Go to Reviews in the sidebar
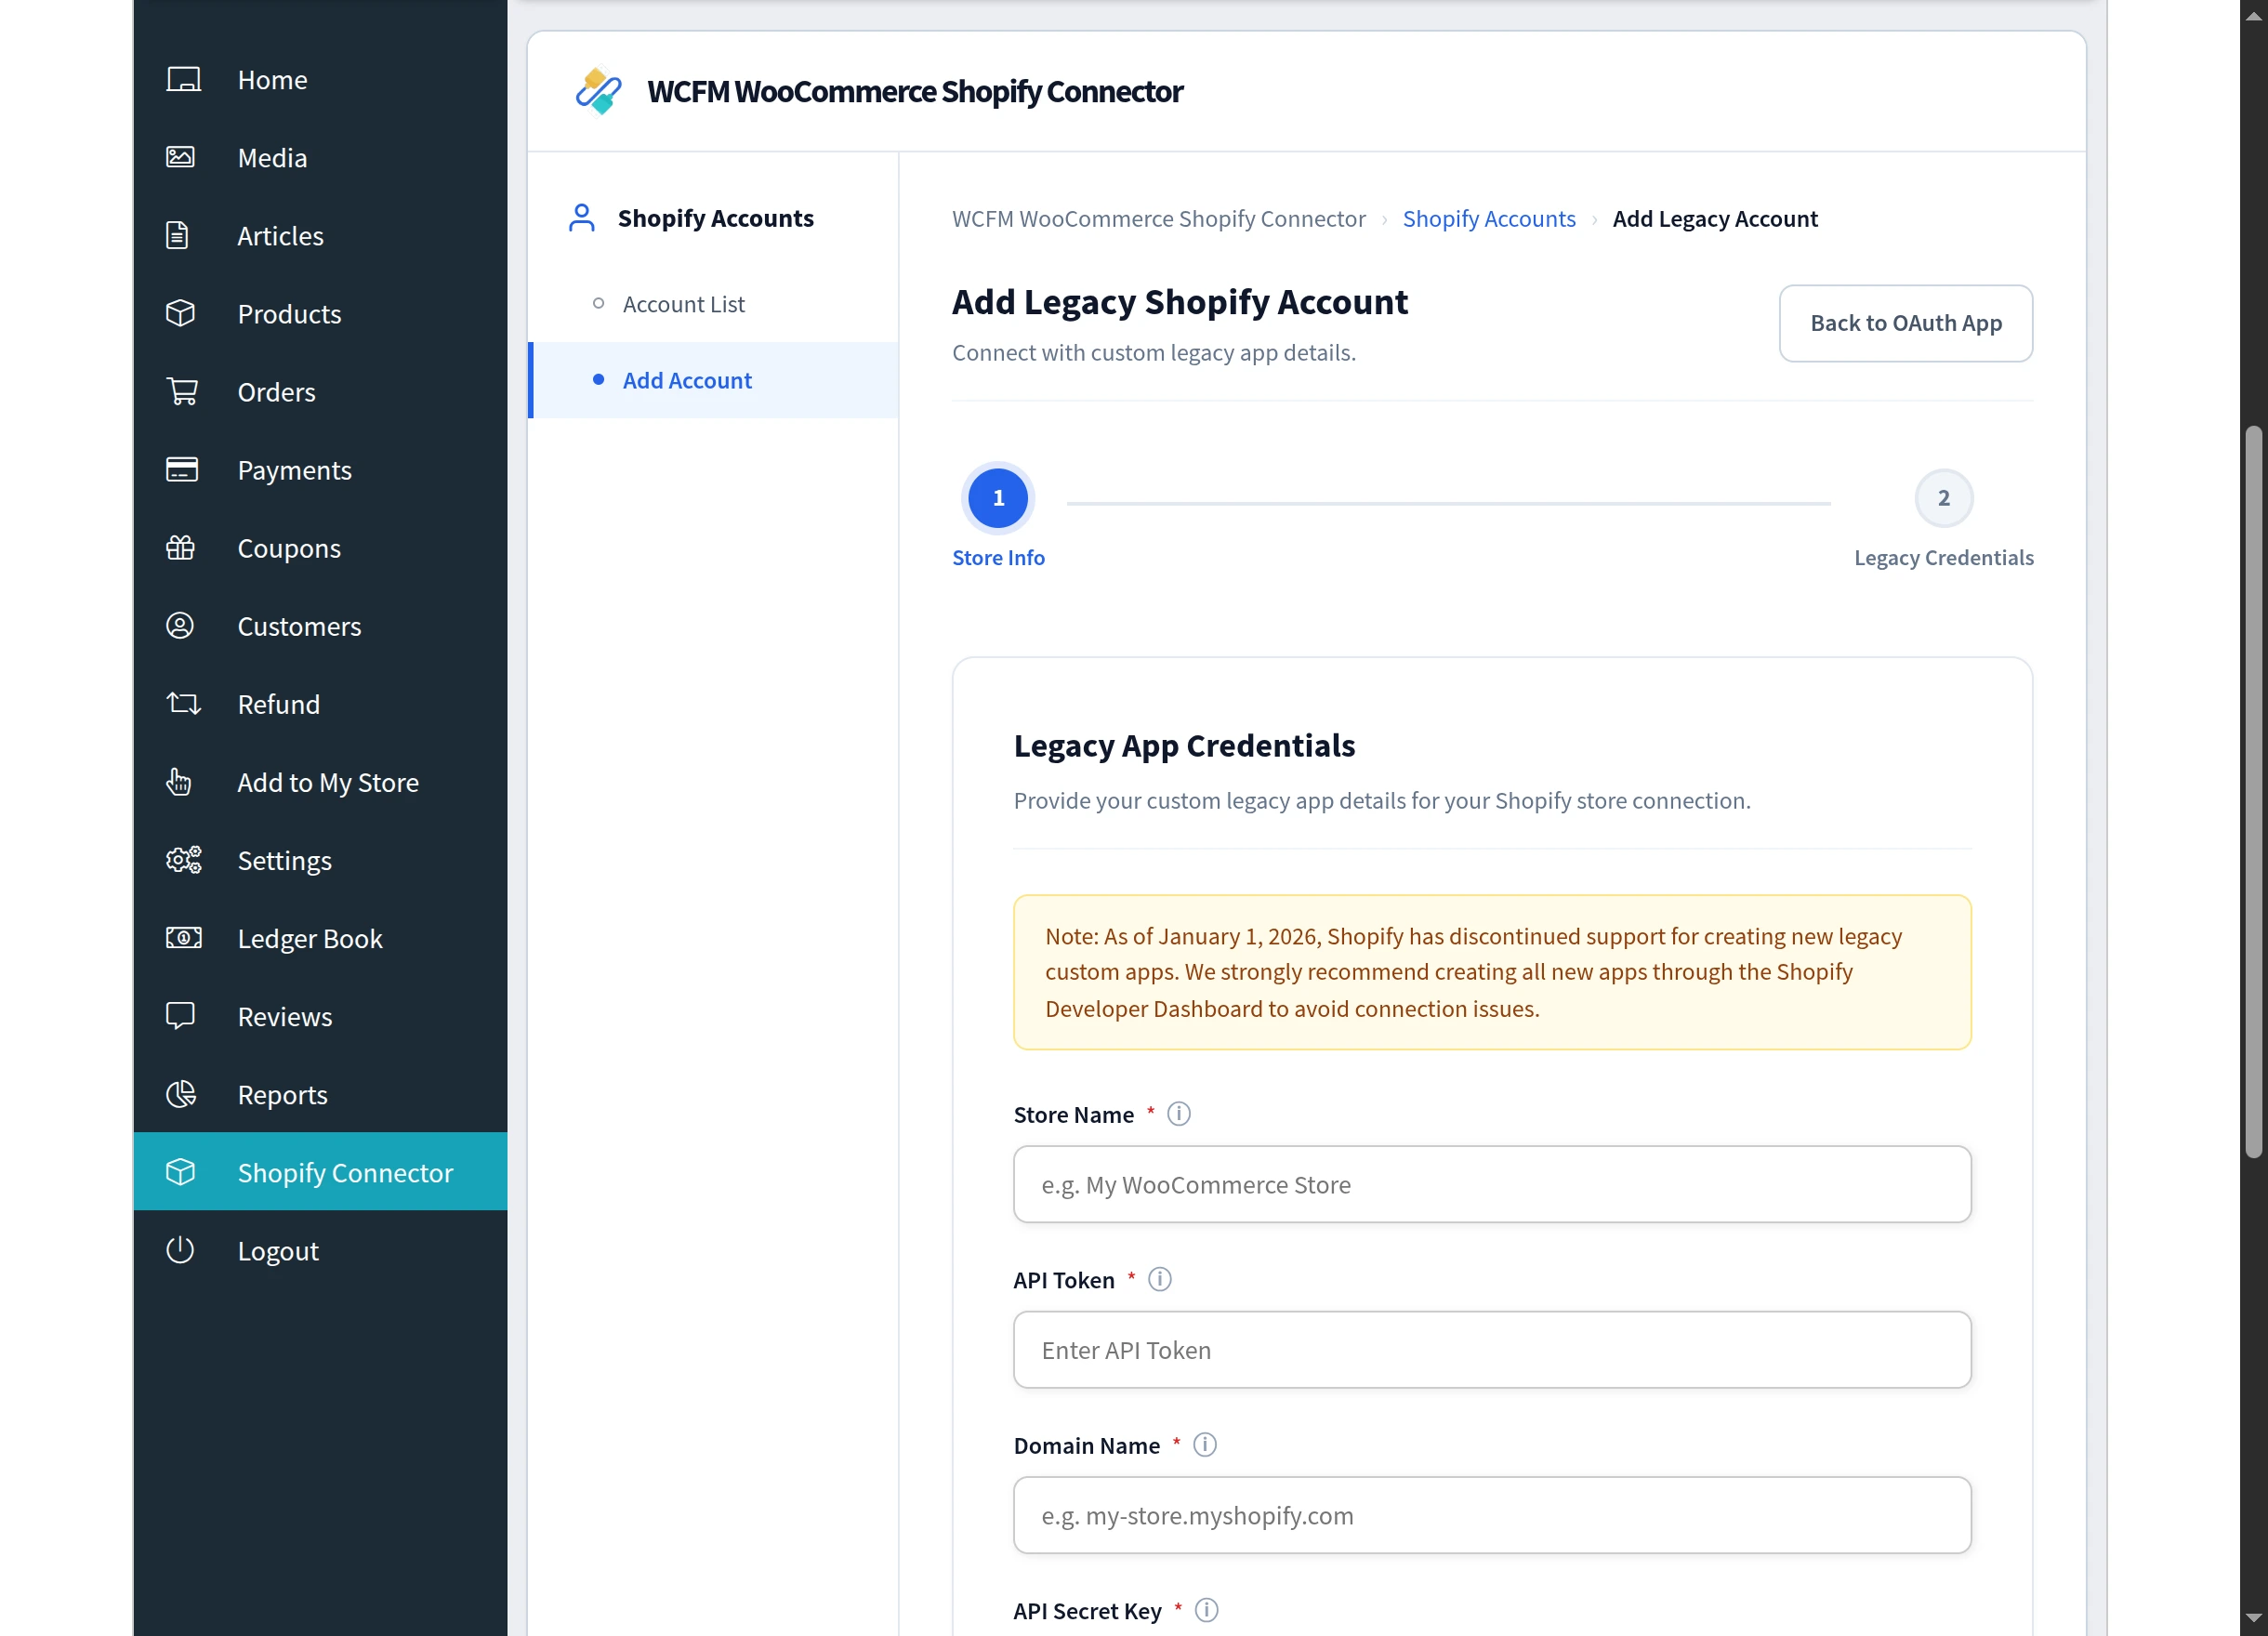Viewport: 2268px width, 1636px height. click(x=320, y=1016)
